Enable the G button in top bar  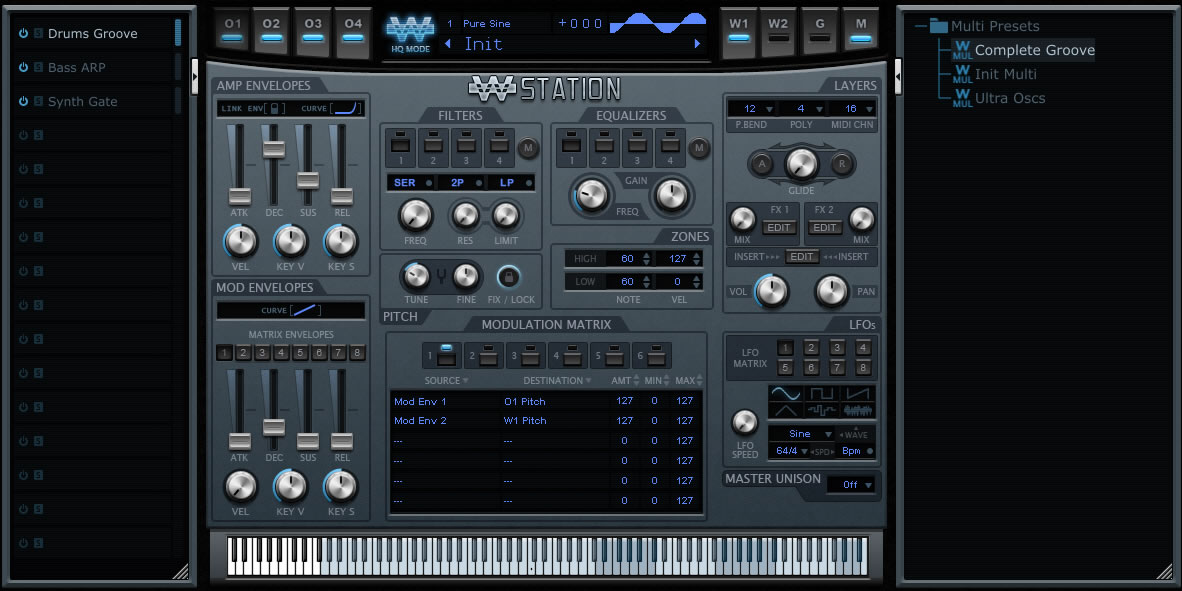coord(820,30)
